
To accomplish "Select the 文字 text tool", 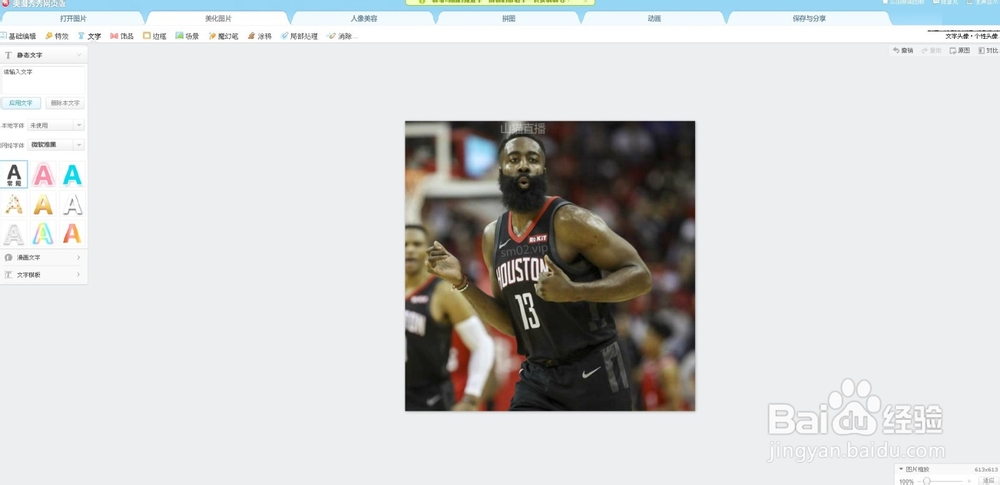I will pos(89,36).
